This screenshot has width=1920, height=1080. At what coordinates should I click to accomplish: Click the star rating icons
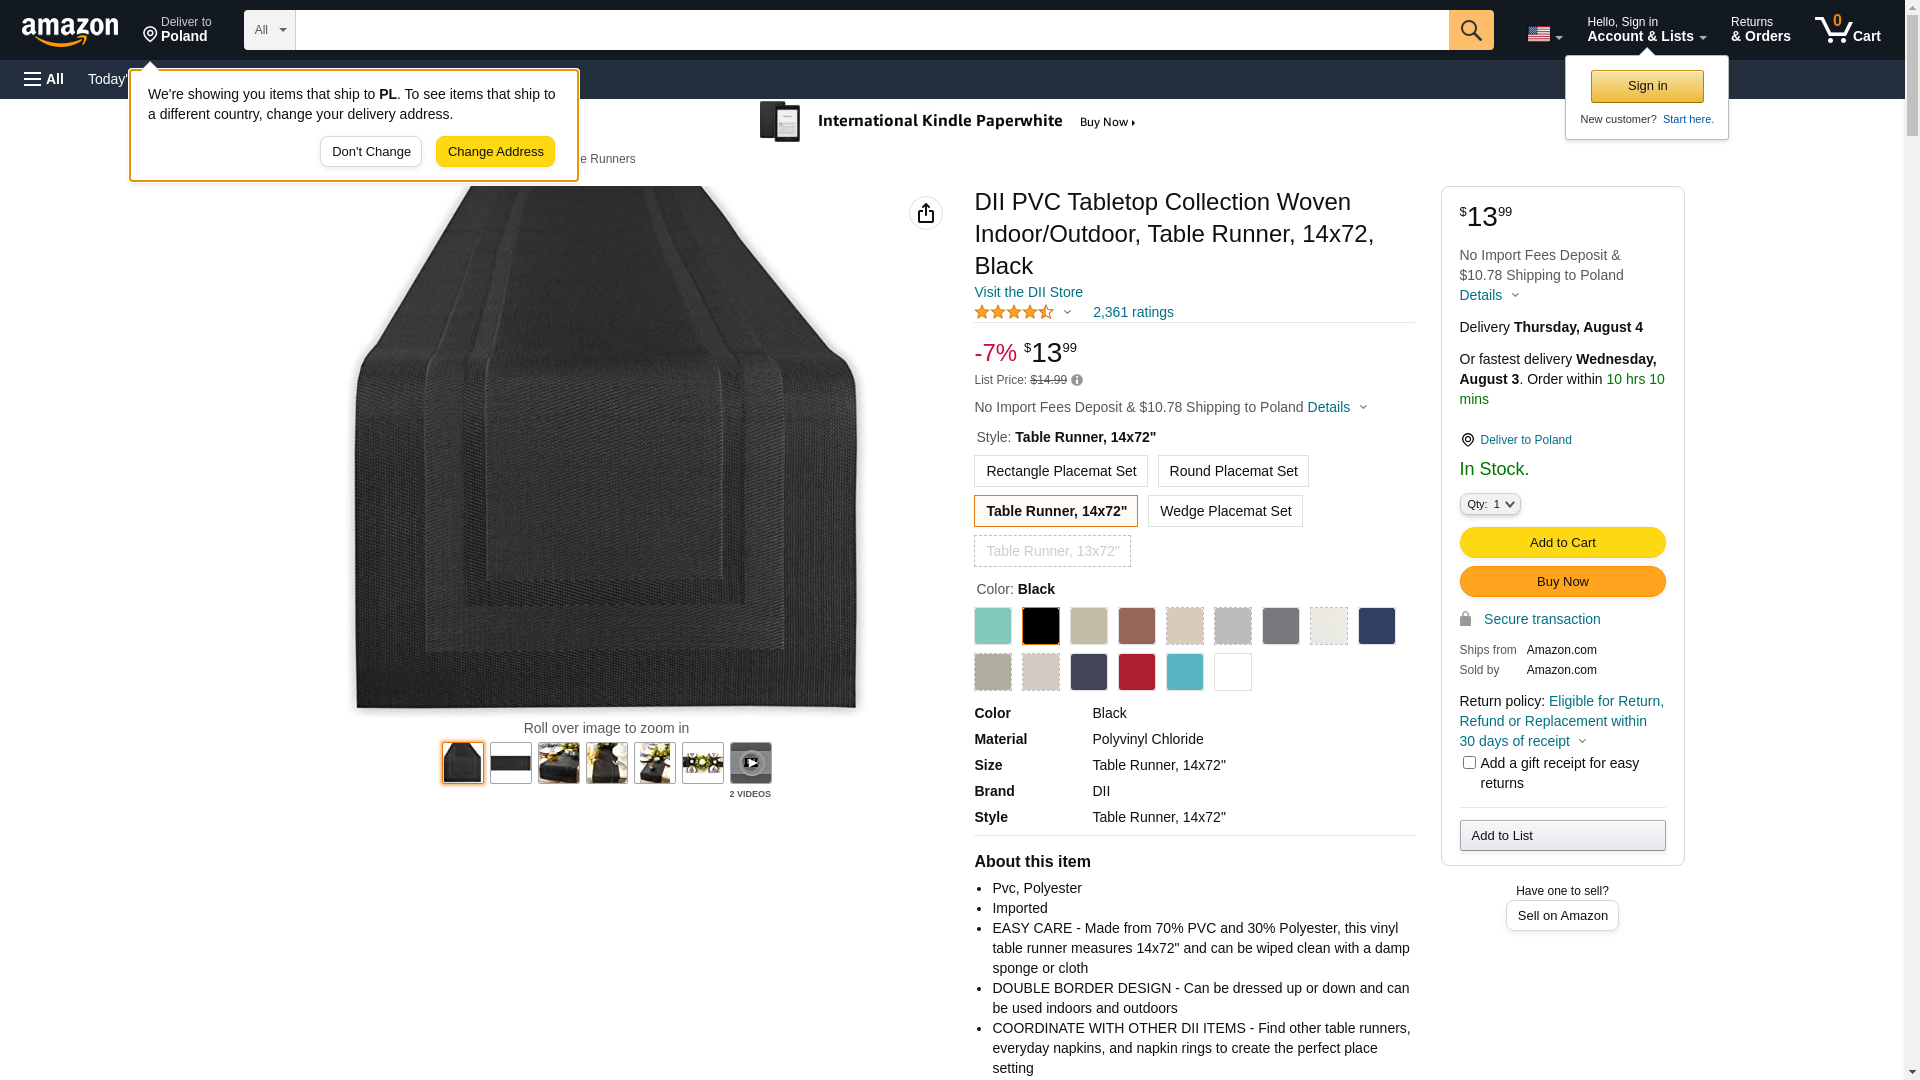pyautogui.click(x=1013, y=312)
